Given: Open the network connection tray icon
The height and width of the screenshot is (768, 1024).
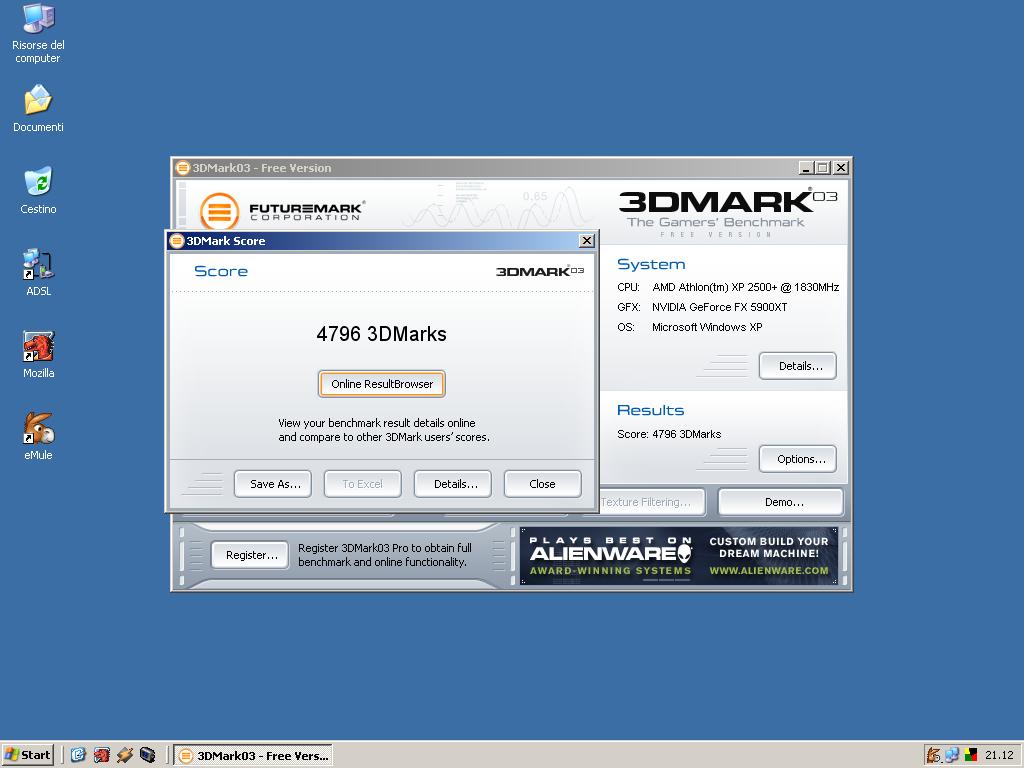Looking at the screenshot, I should tap(952, 755).
